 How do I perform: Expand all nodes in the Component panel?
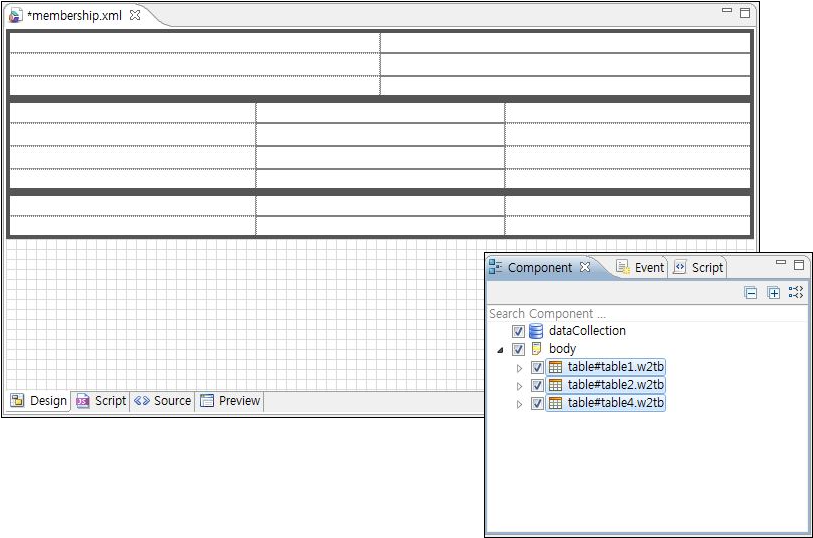pos(773,293)
